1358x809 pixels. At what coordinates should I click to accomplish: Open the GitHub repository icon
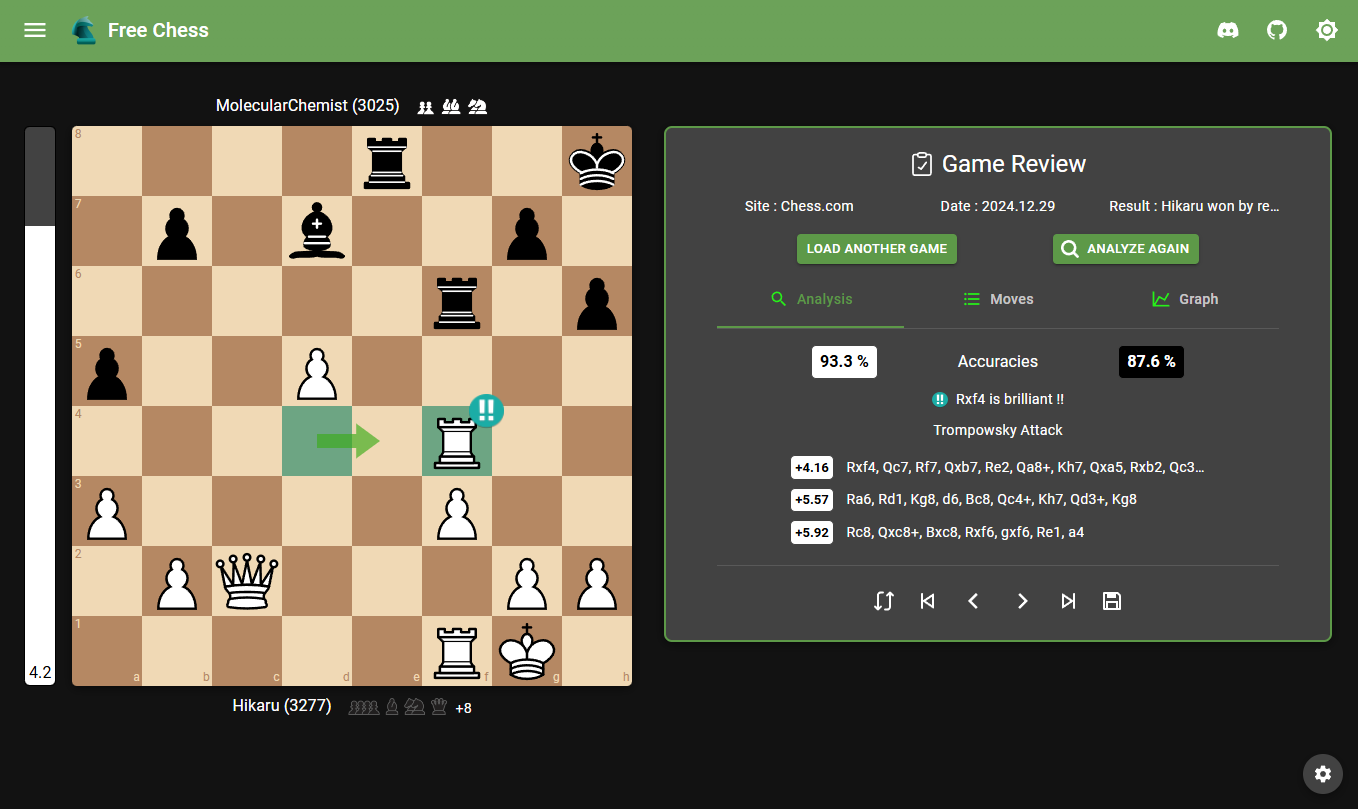[1277, 30]
